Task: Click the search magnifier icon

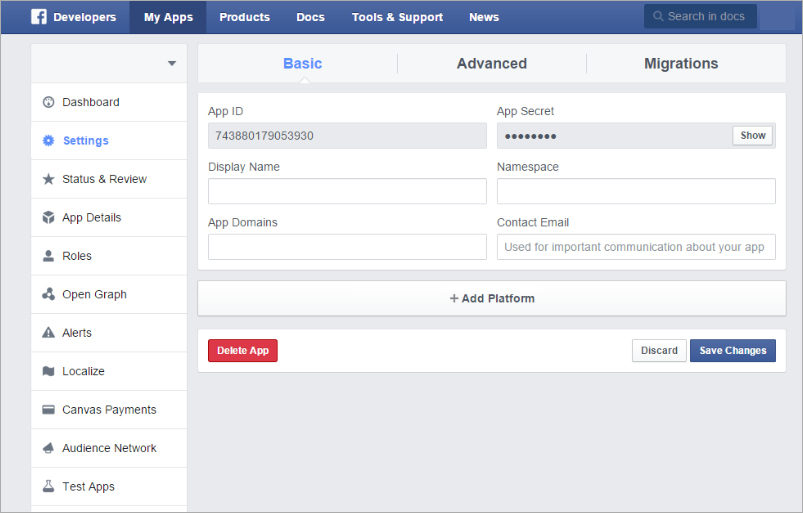Action: click(658, 16)
